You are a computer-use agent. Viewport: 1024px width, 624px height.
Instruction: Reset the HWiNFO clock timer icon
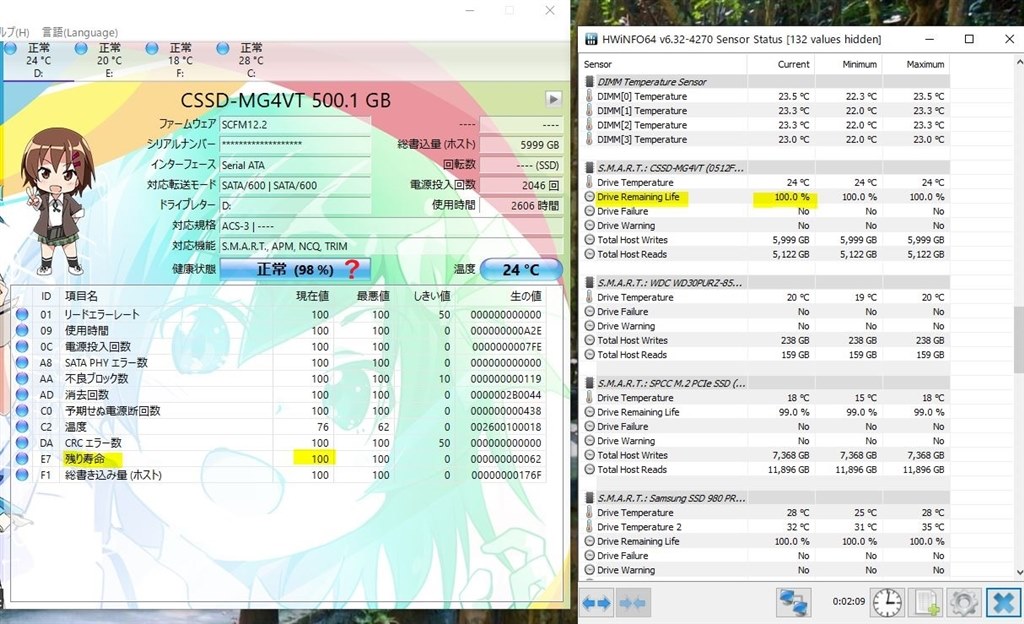[x=888, y=602]
